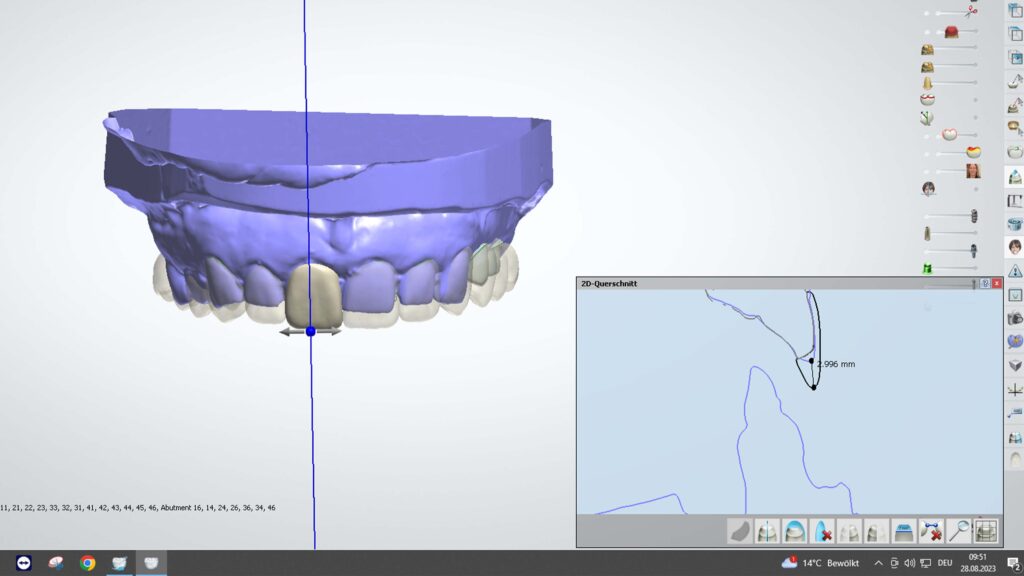Expand hidden system tray icons chevron
1024x576 pixels.
(x=879, y=563)
